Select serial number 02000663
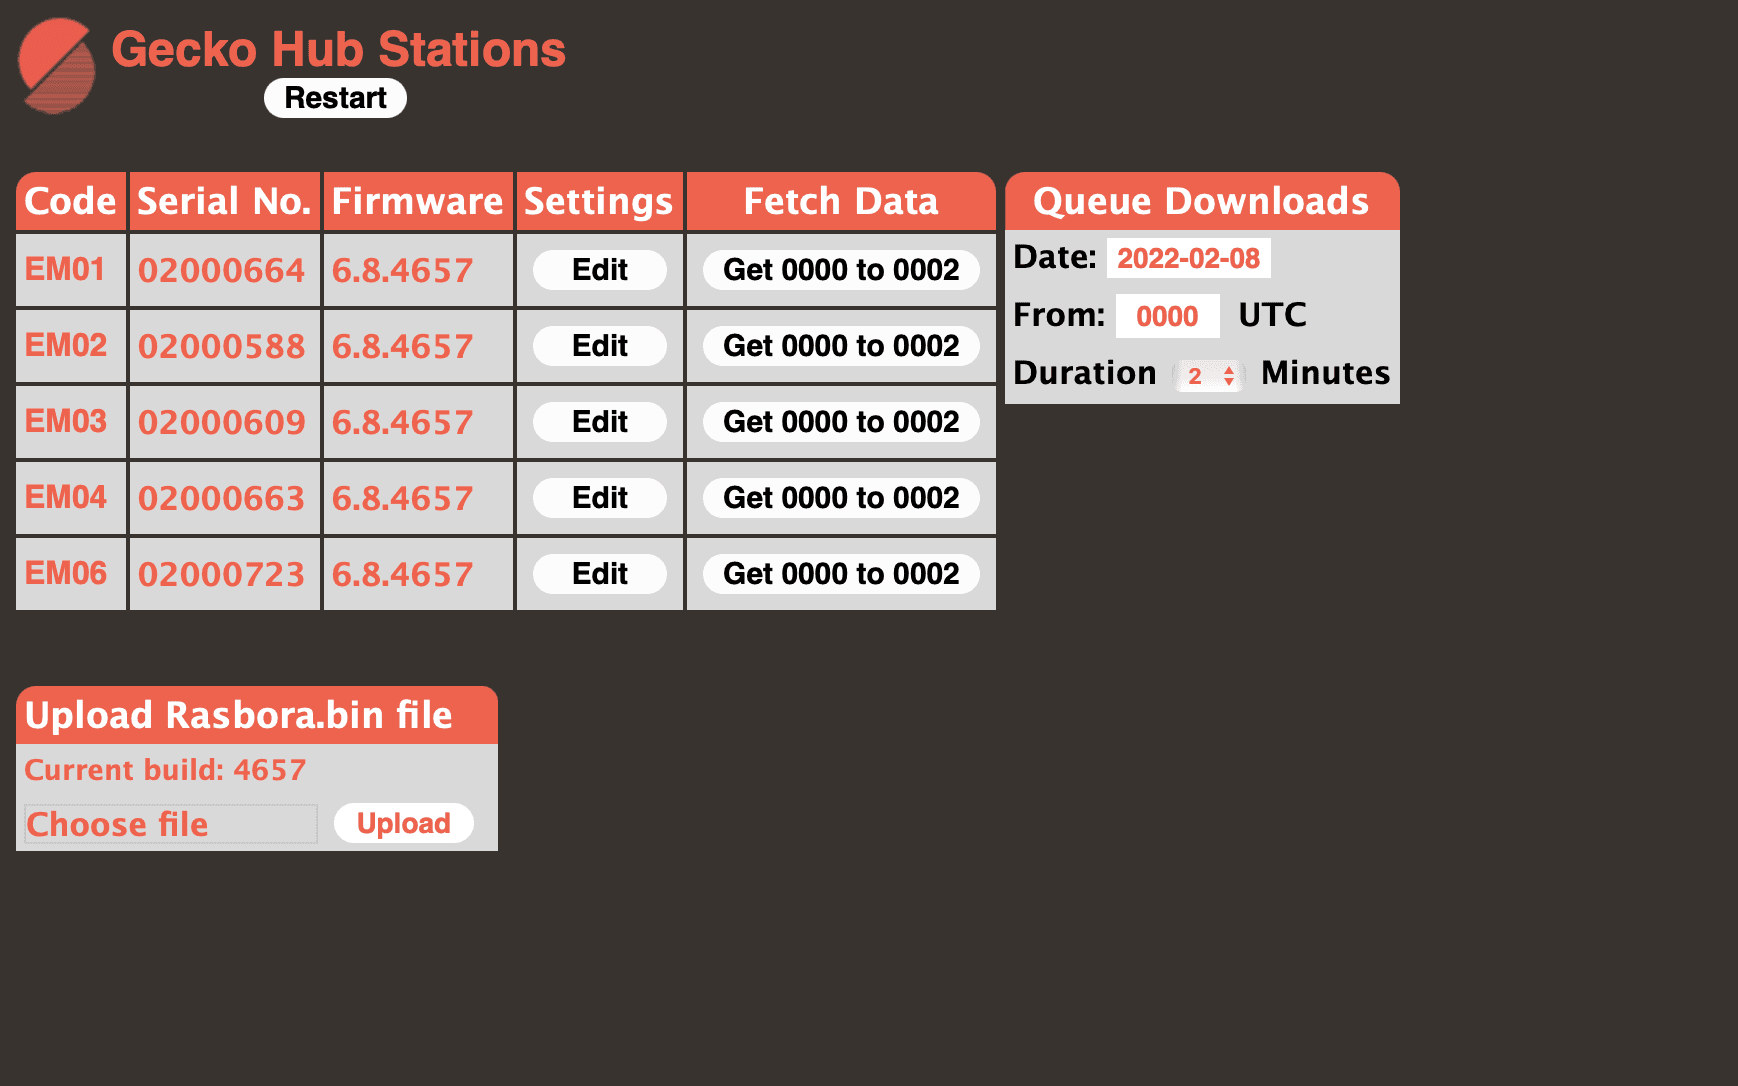The width and height of the screenshot is (1738, 1086). (222, 498)
